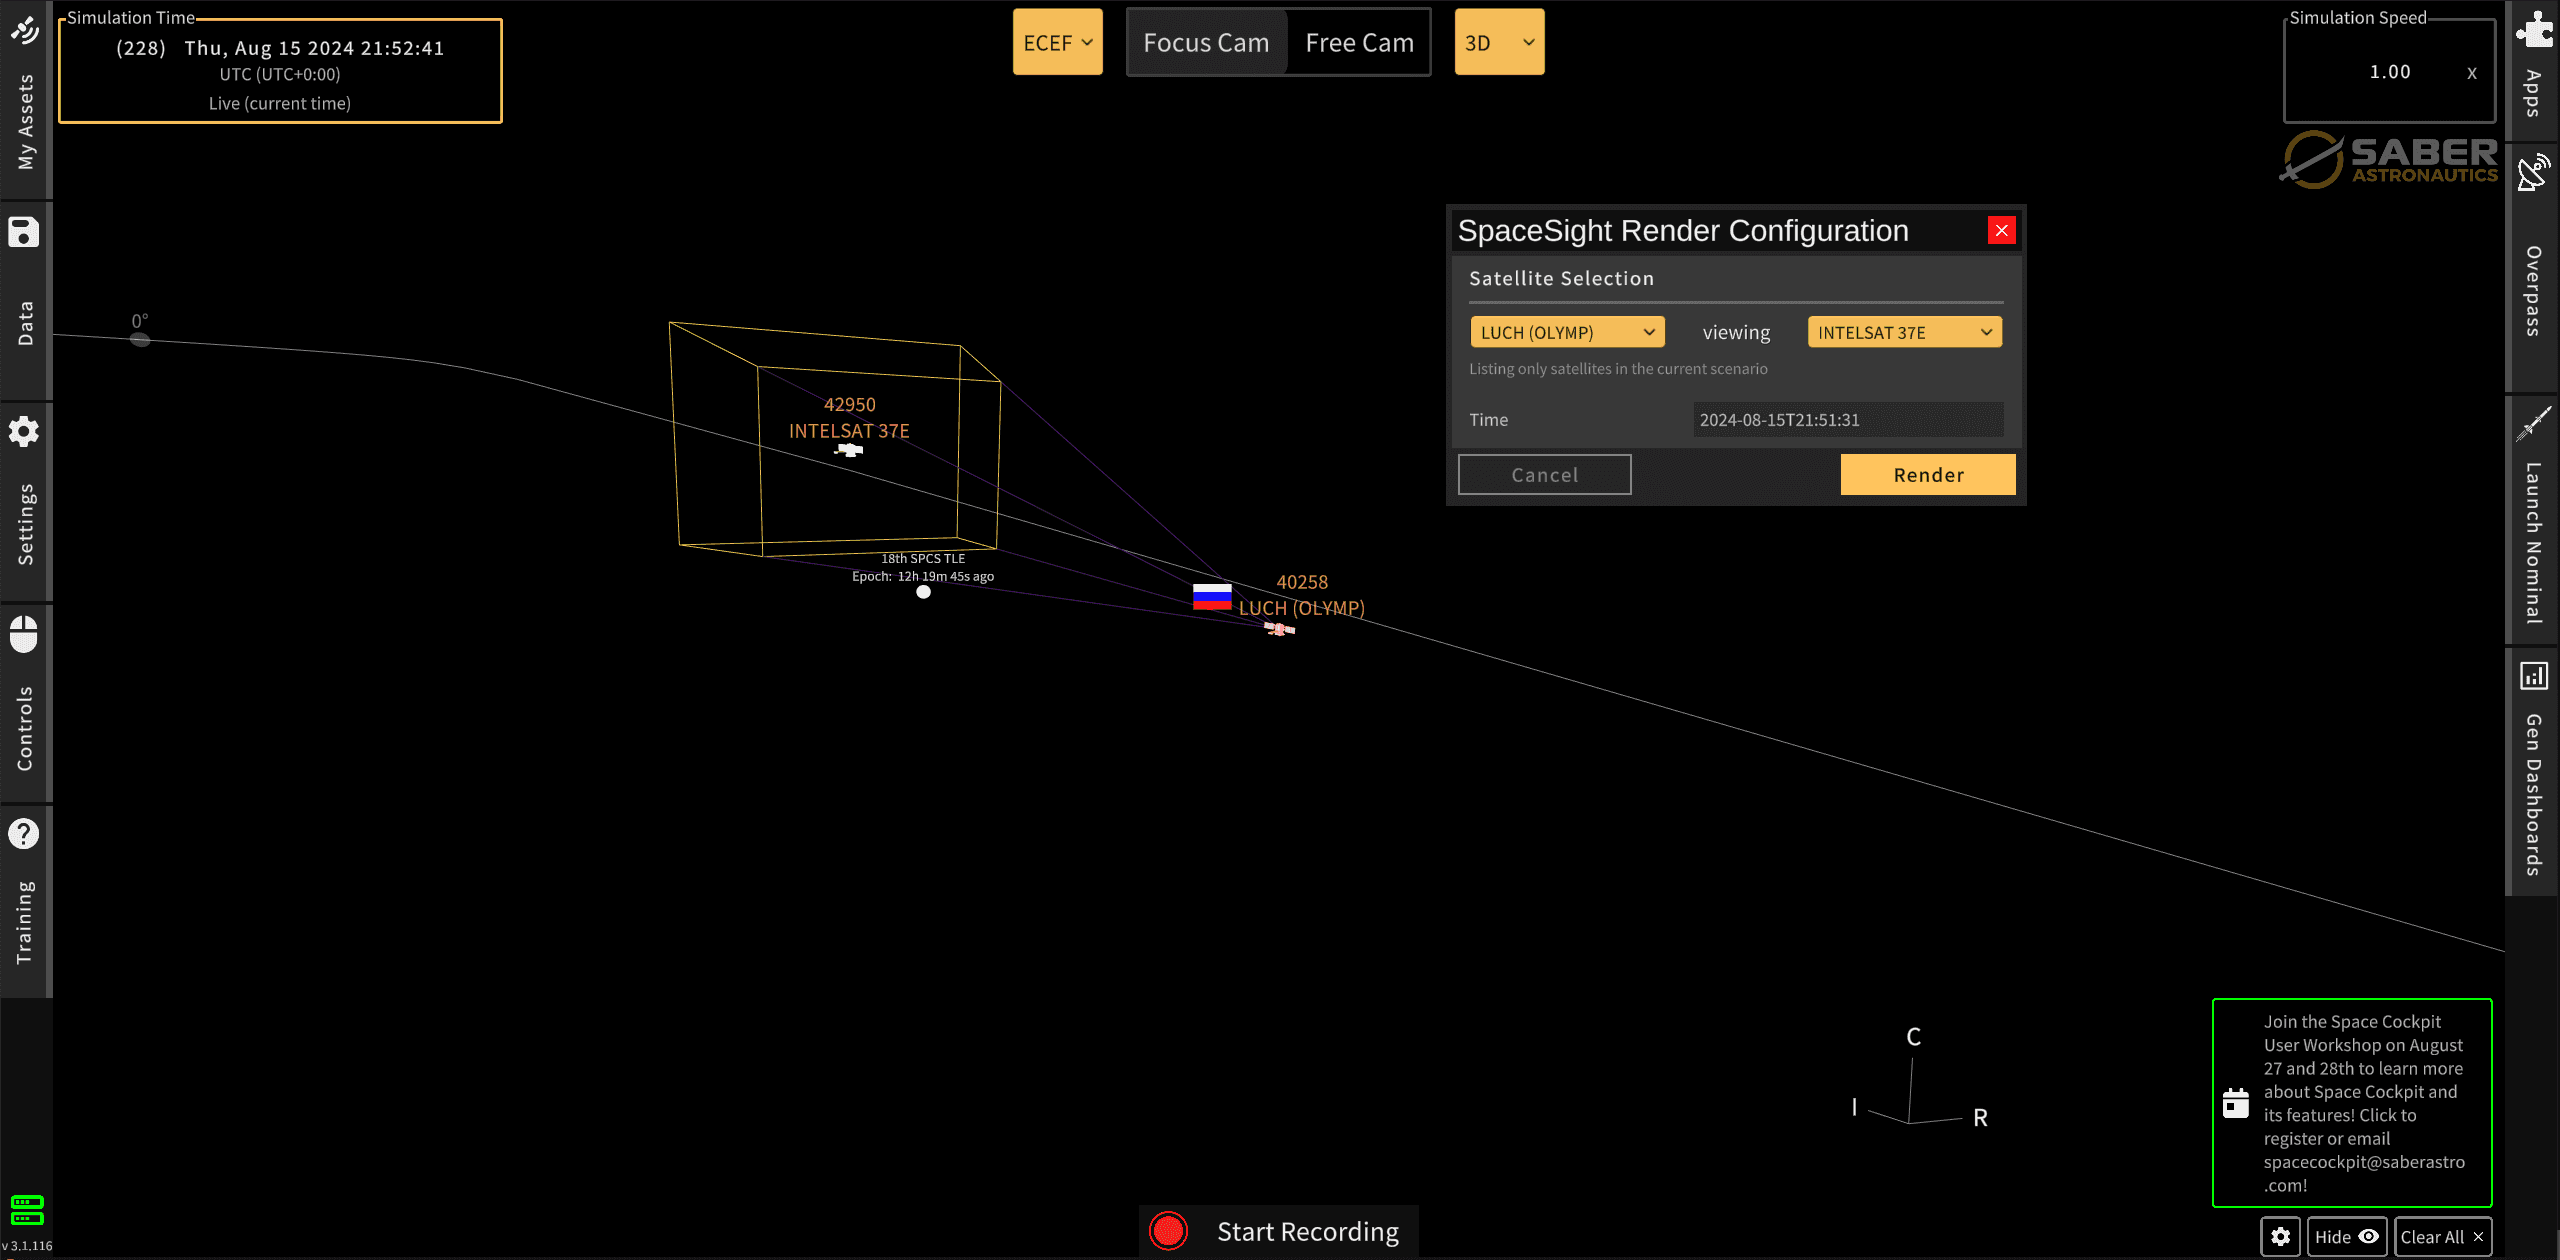Screen dimensions: 2560x1260
Task: Open the Settings gear icon in sidebar
Action: tap(24, 432)
